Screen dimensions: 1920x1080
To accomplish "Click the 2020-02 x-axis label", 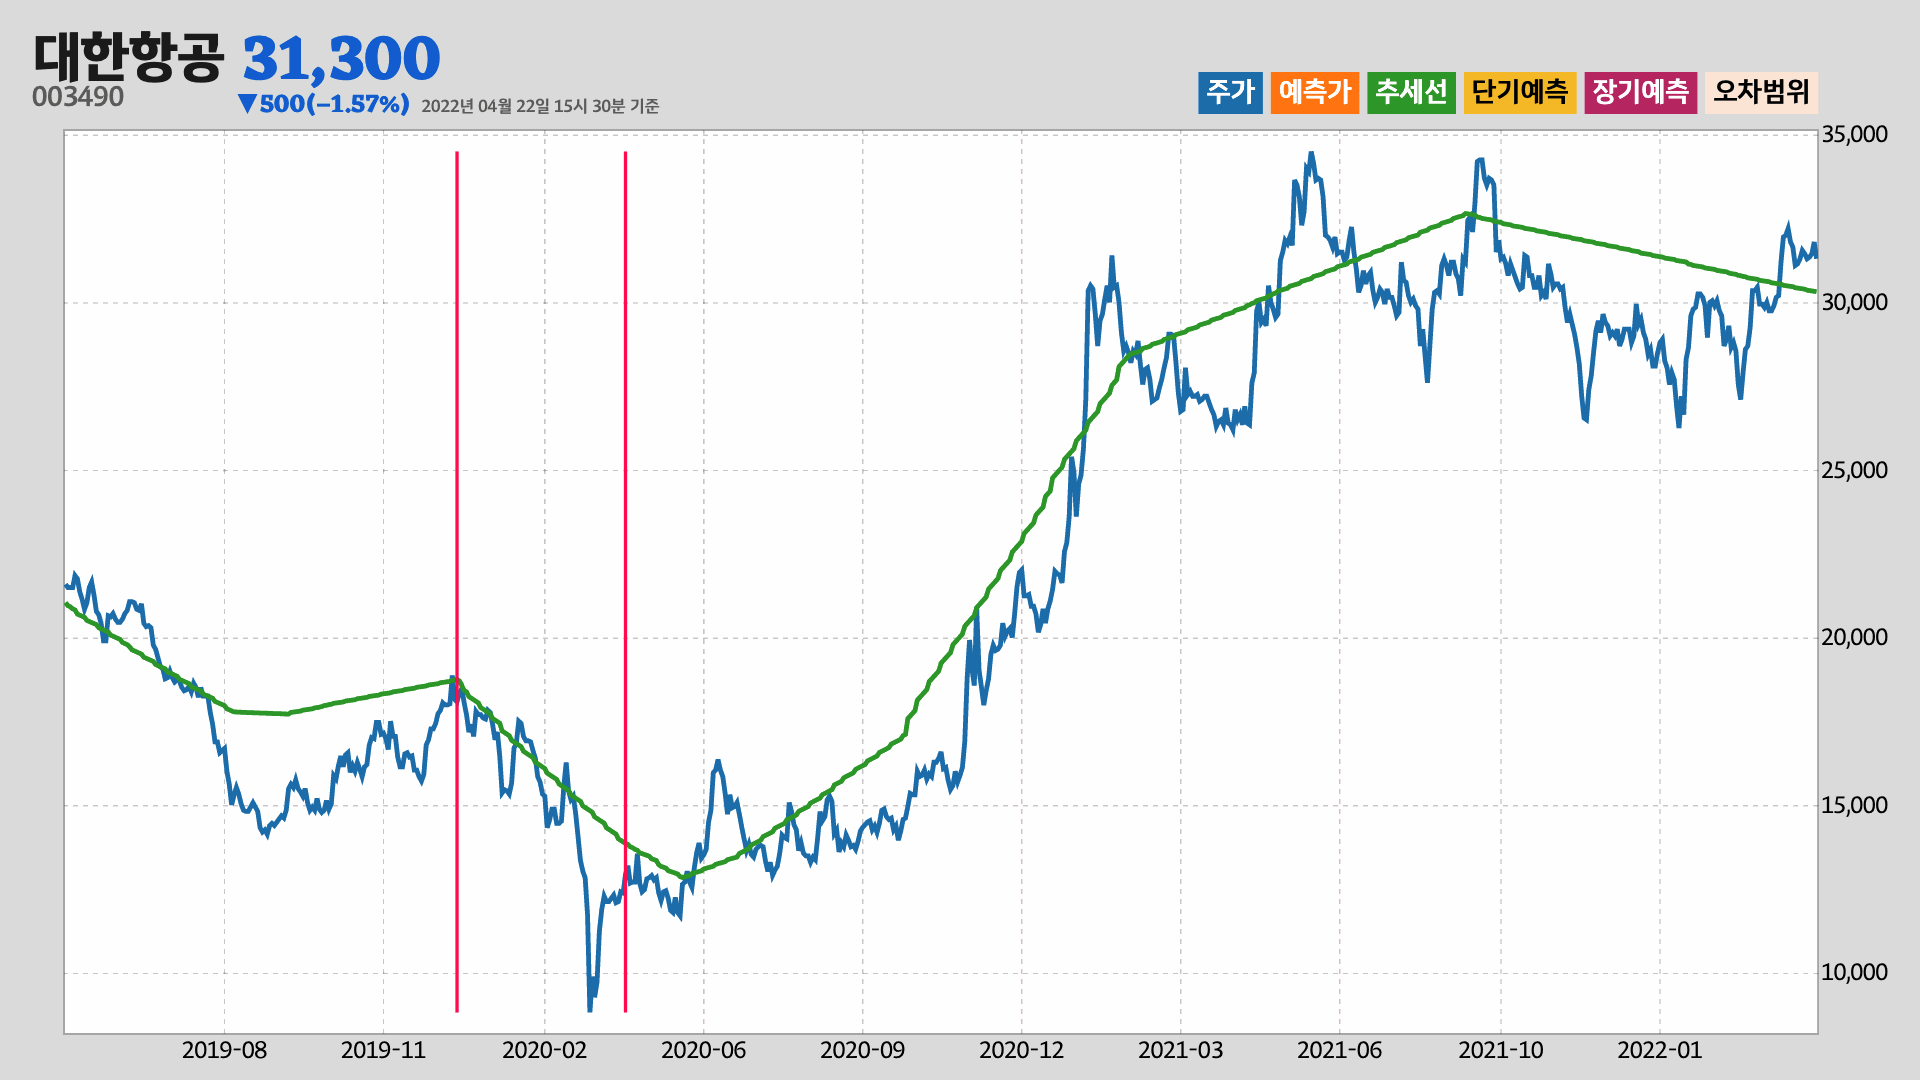I will (544, 1050).
